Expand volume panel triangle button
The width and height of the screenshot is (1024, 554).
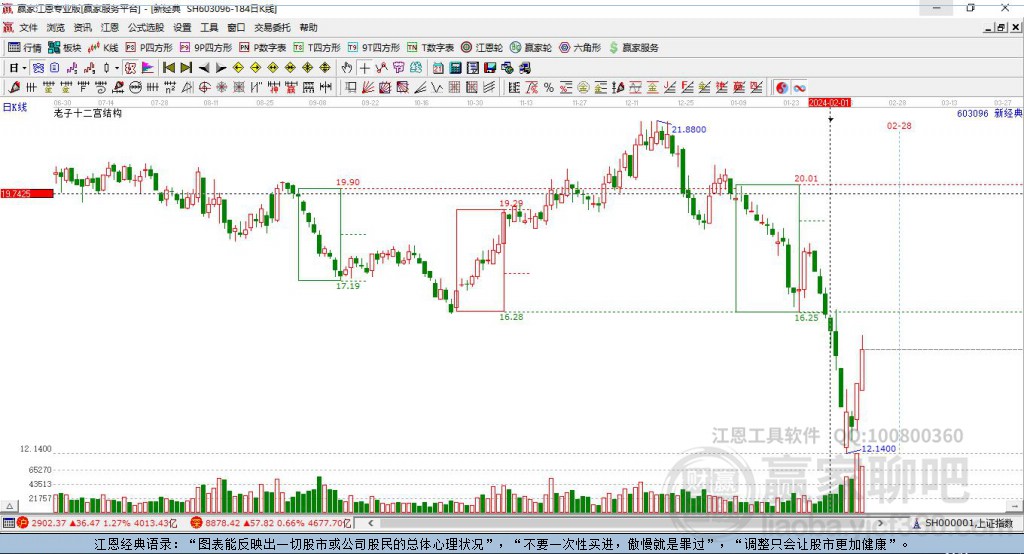pos(9,506)
